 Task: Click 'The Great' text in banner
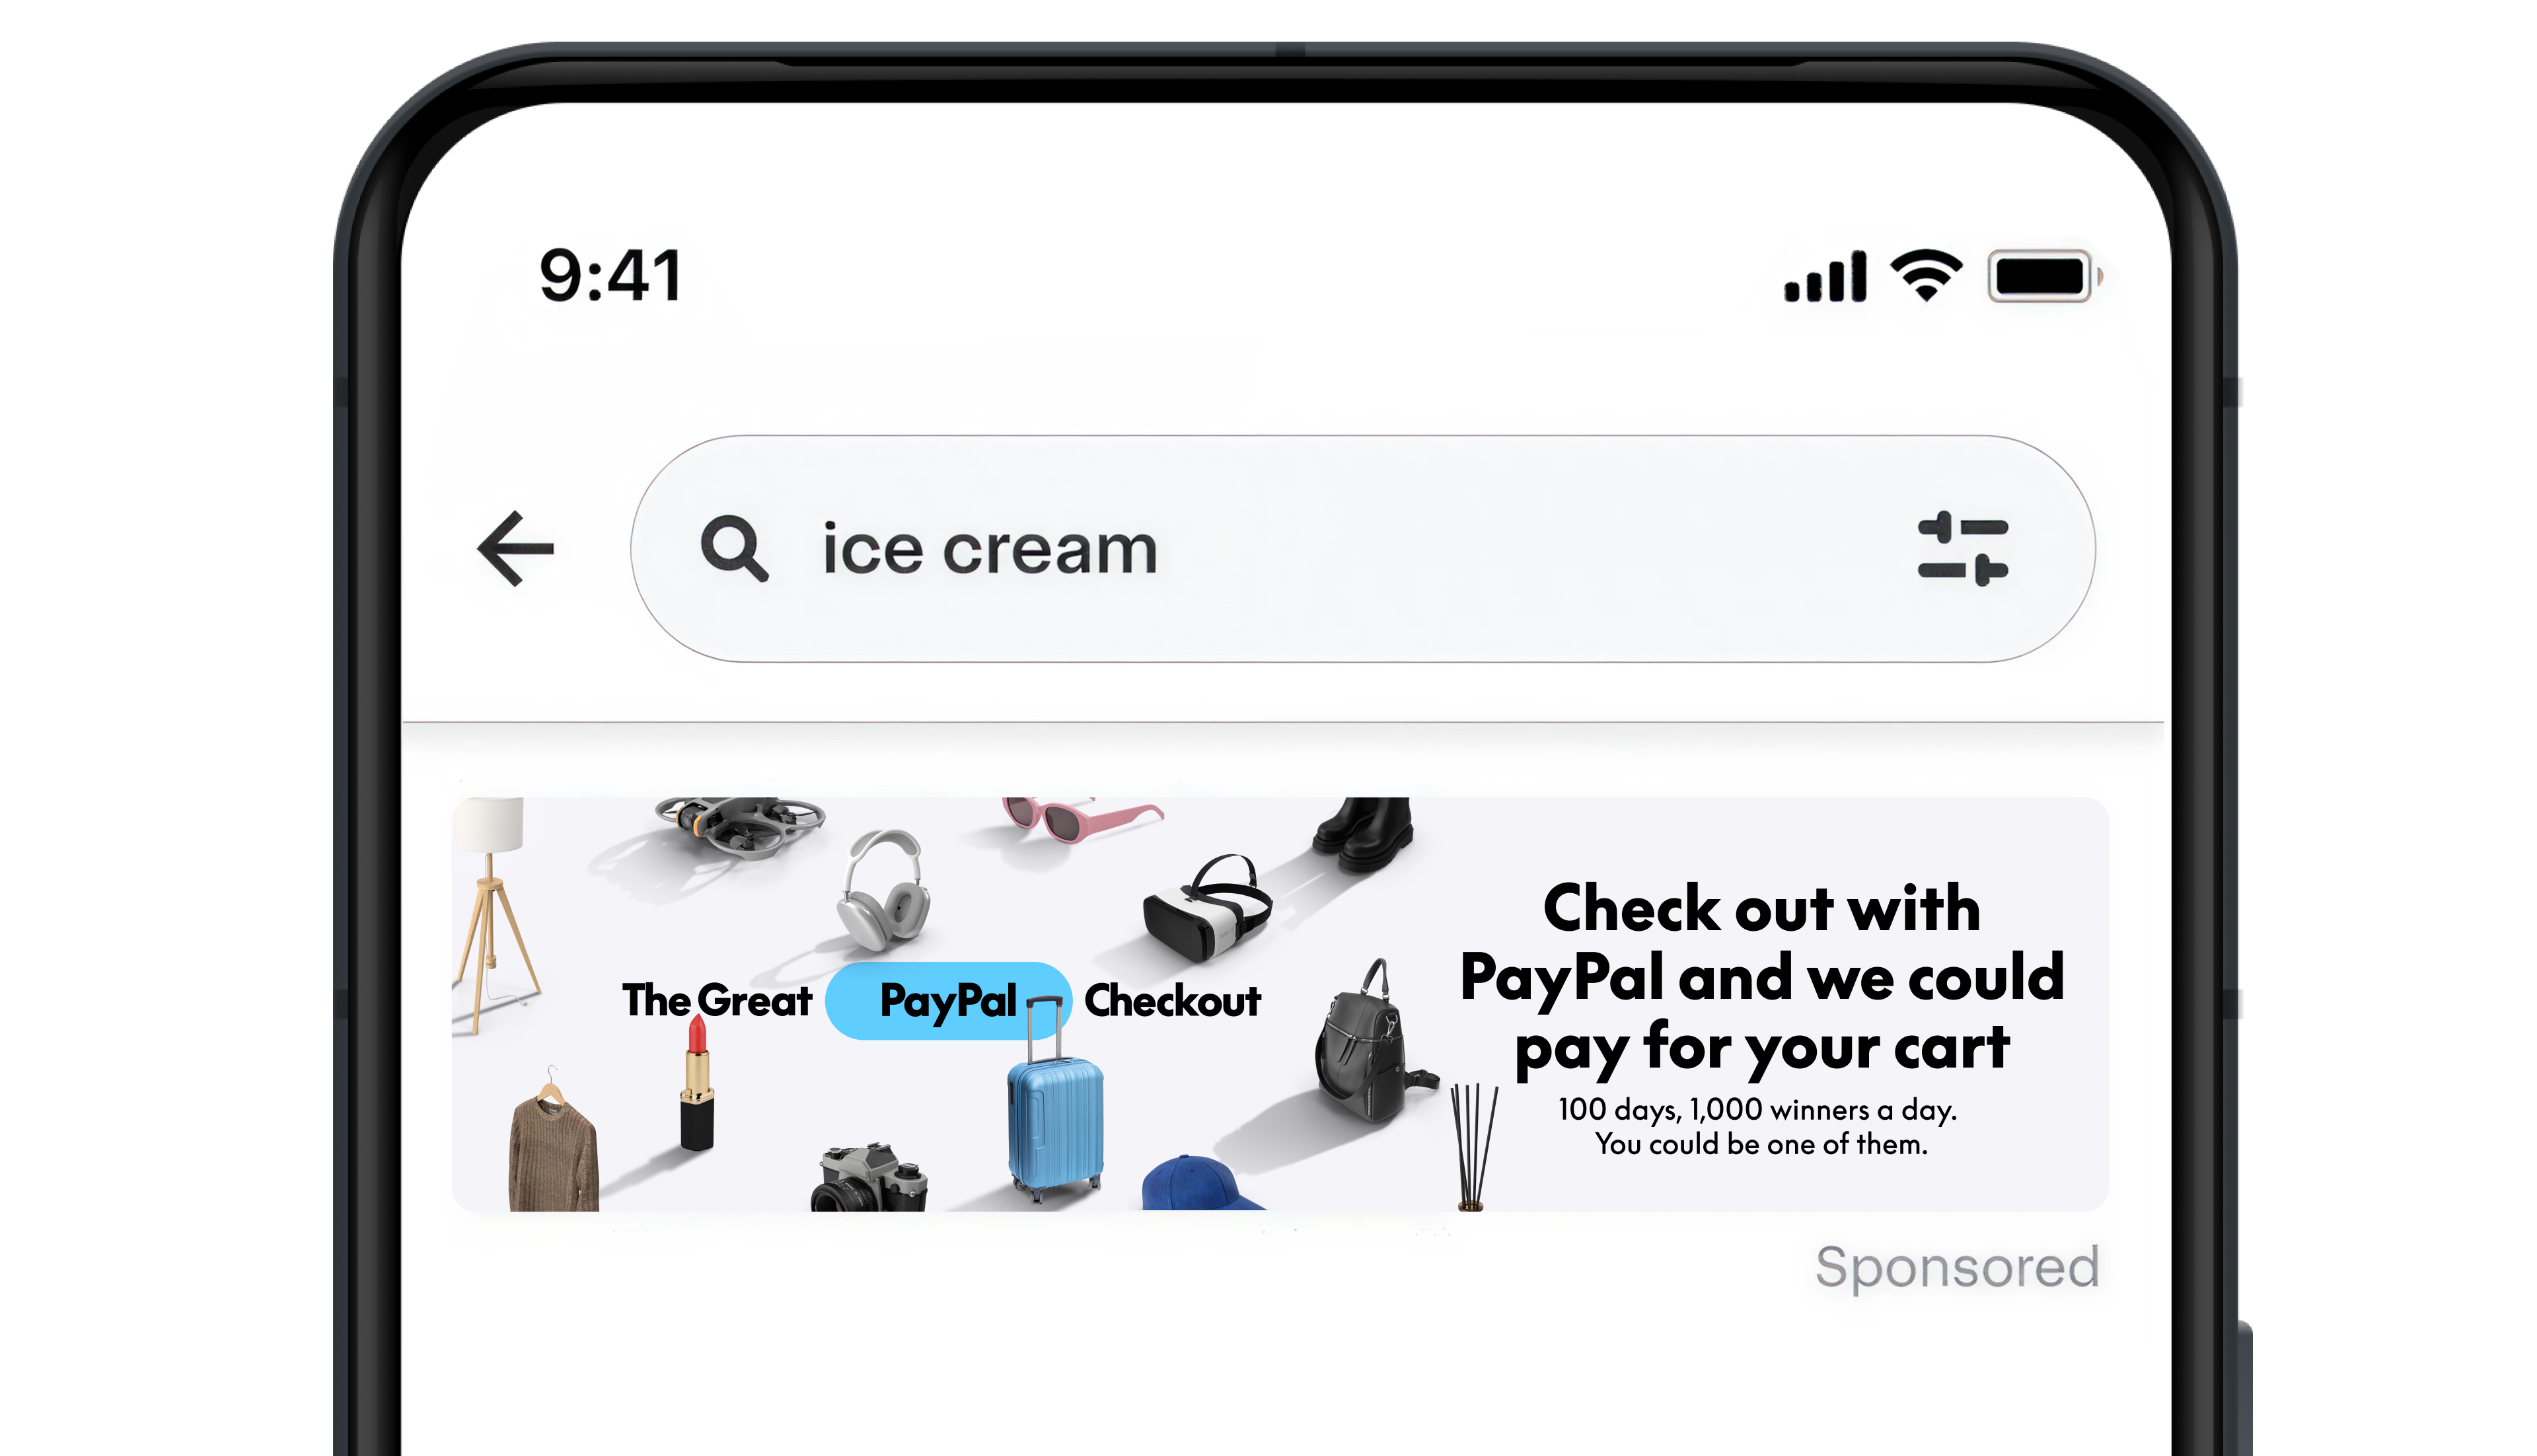[x=717, y=1000]
